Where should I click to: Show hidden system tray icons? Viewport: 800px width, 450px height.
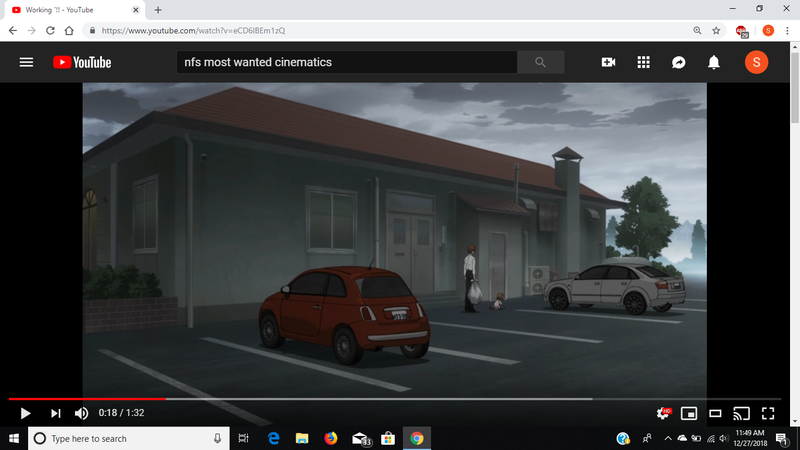668,438
